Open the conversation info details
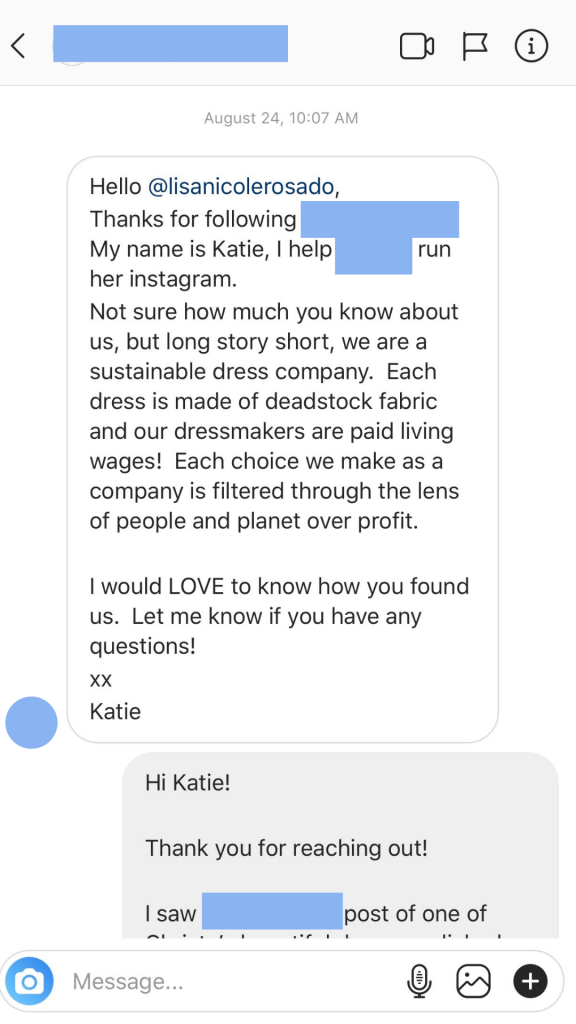 [x=531, y=46]
